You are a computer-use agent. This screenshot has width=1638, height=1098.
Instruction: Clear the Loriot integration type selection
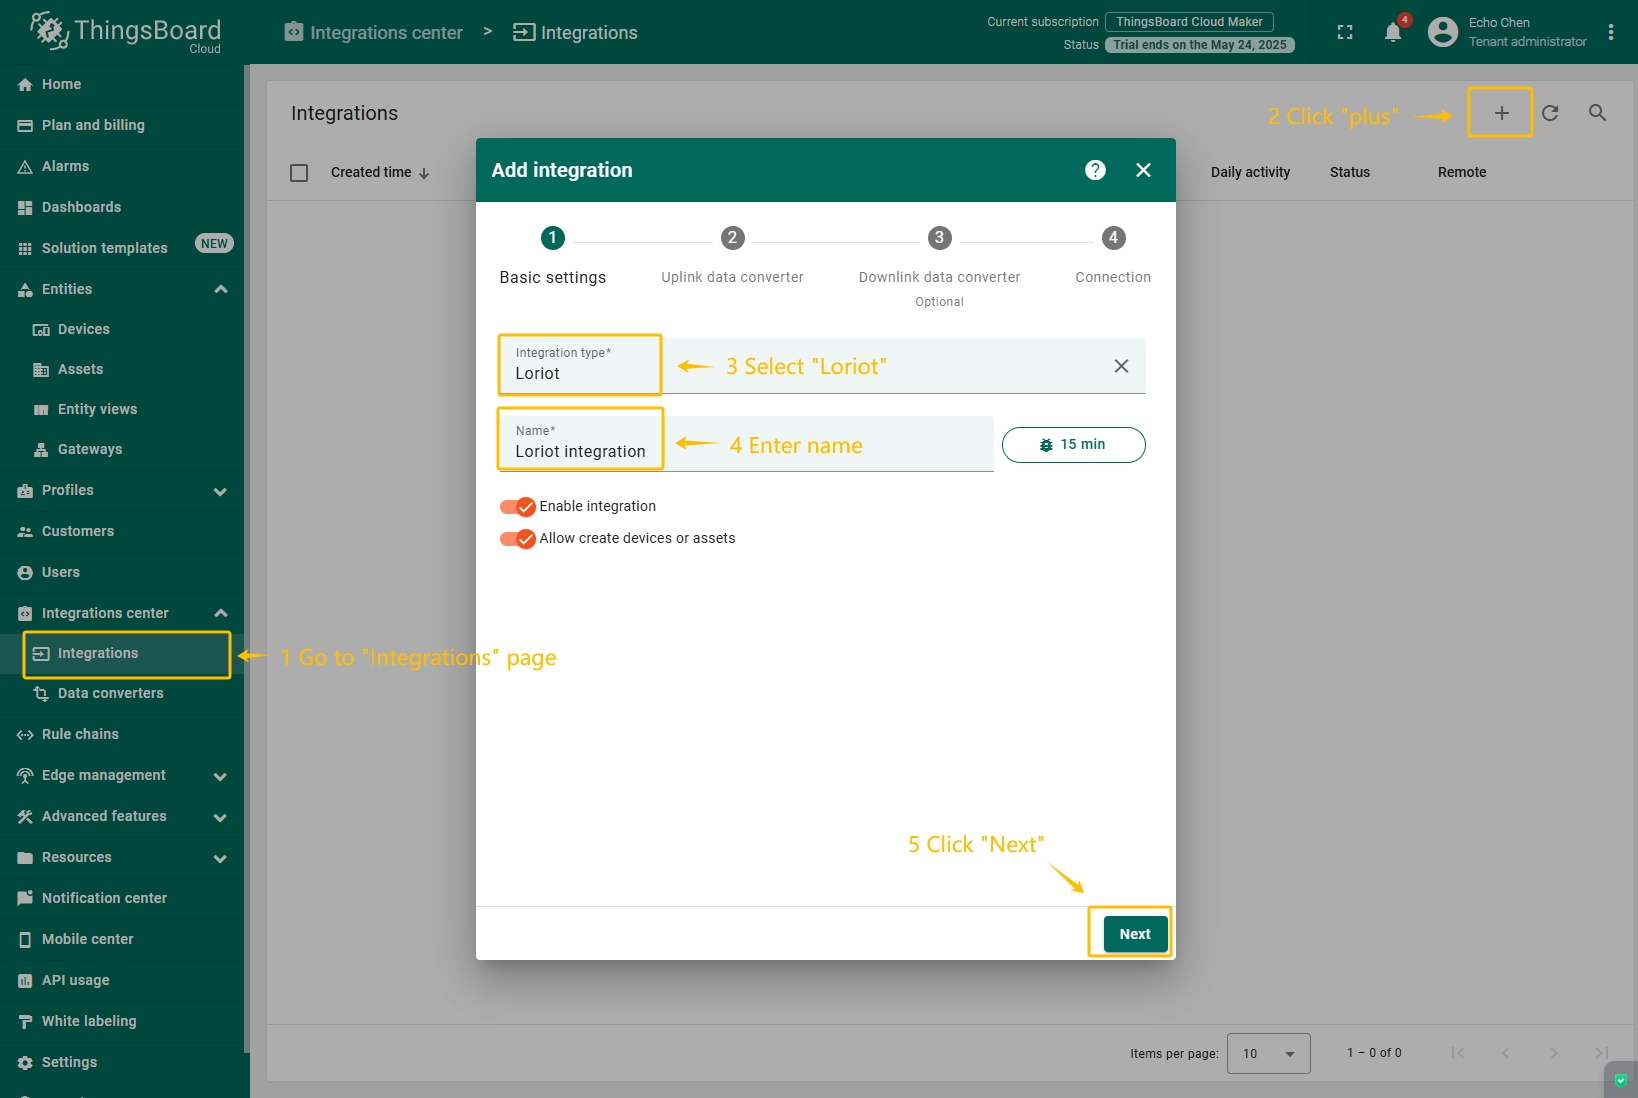[1121, 366]
